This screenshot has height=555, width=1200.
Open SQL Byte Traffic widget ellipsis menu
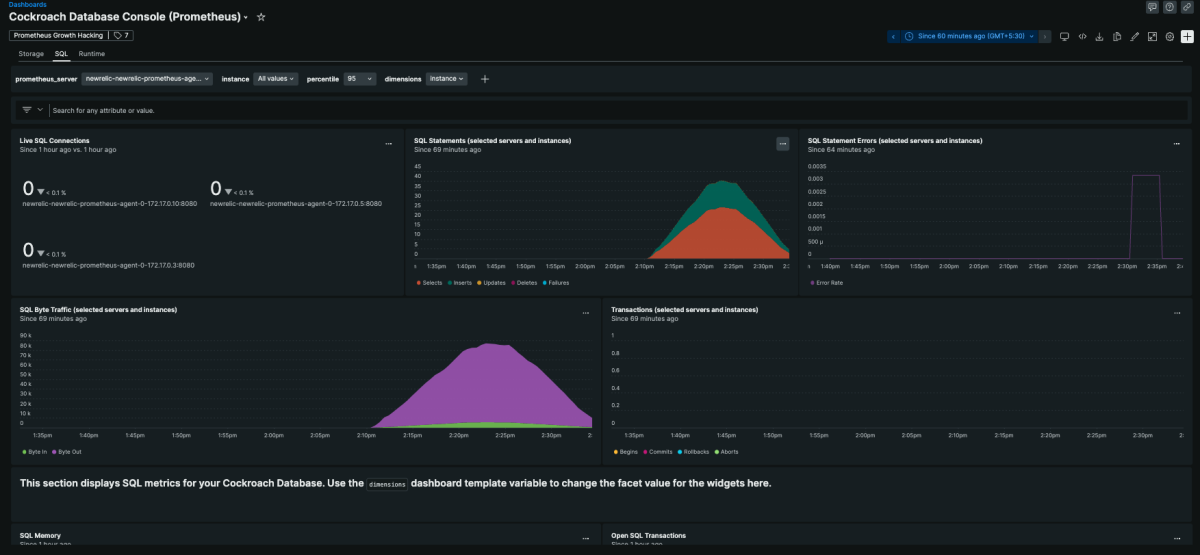pyautogui.click(x=586, y=314)
